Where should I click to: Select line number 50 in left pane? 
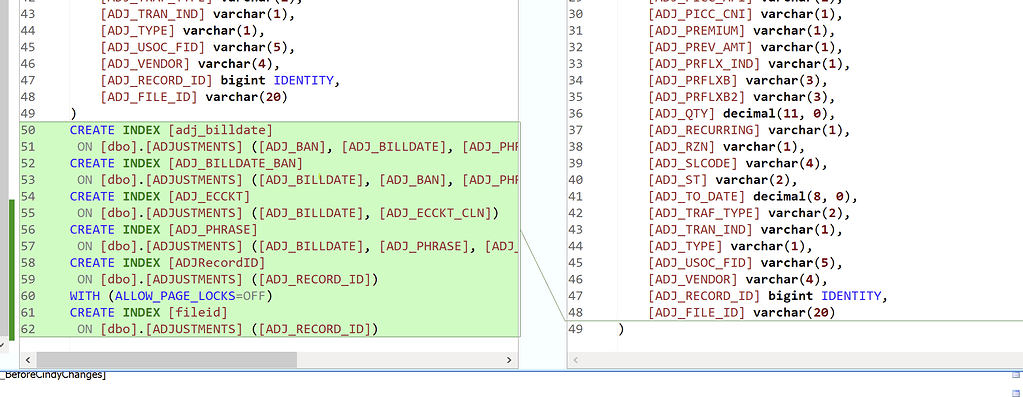(x=27, y=130)
